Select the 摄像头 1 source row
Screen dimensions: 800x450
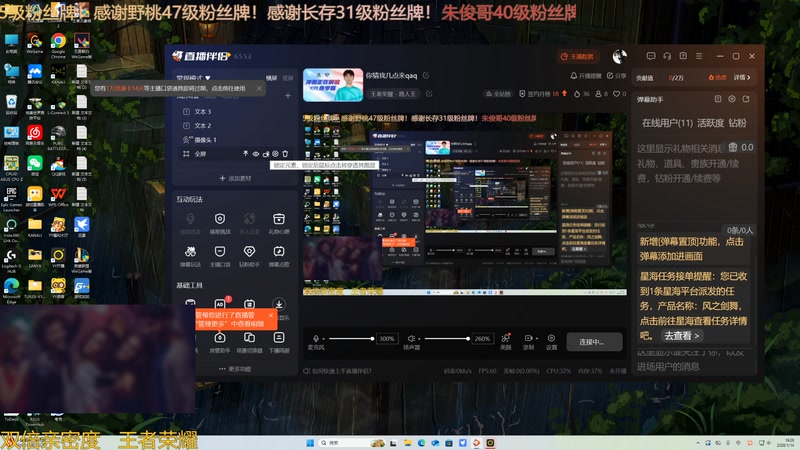click(235, 139)
